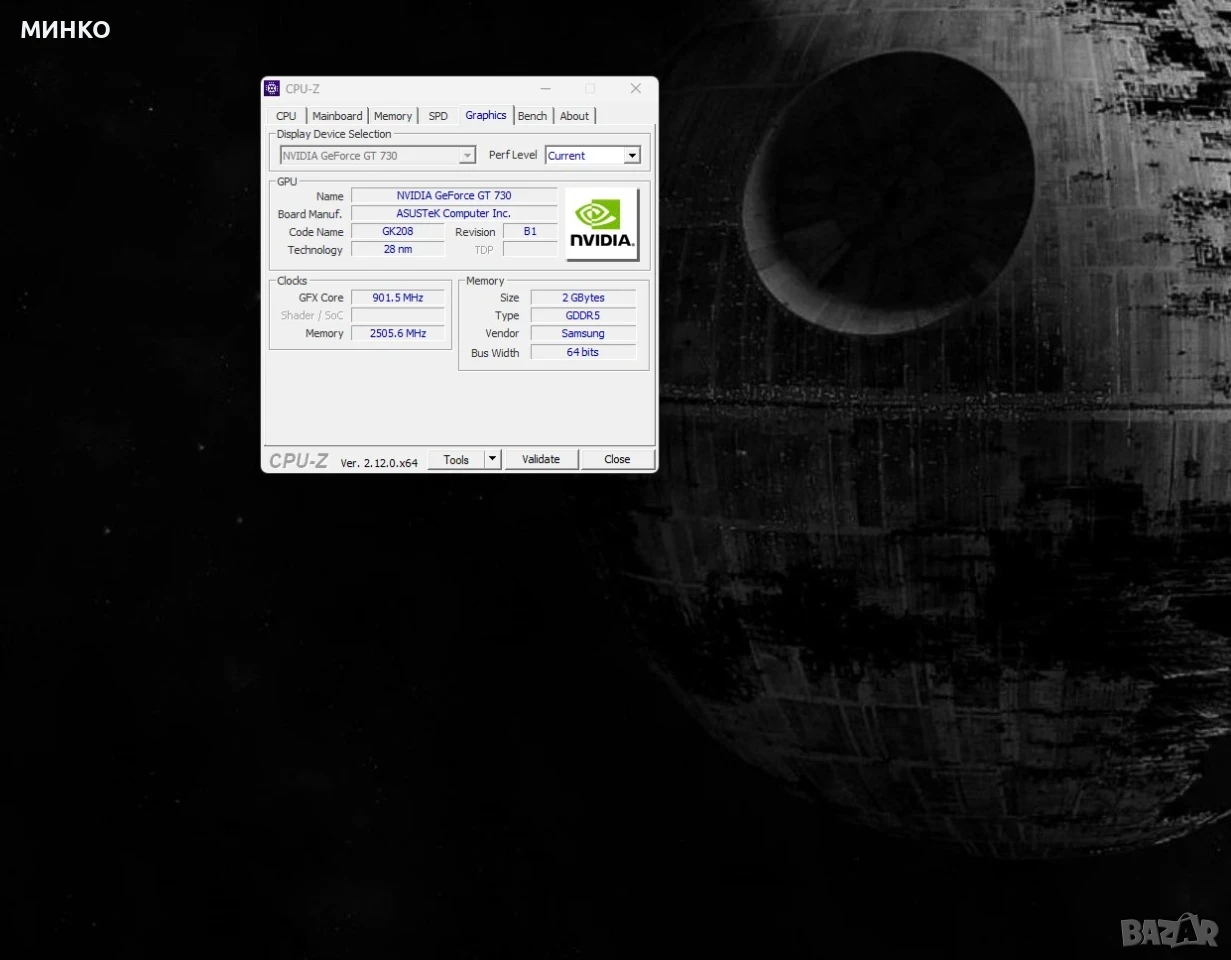This screenshot has width=1231, height=960.
Task: Click the Samsung vendor value
Action: click(x=583, y=334)
